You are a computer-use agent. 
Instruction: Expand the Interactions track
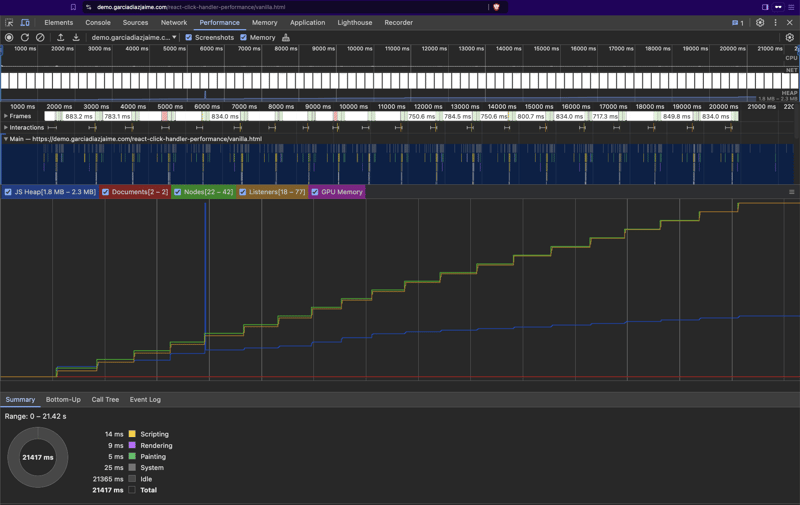point(6,128)
